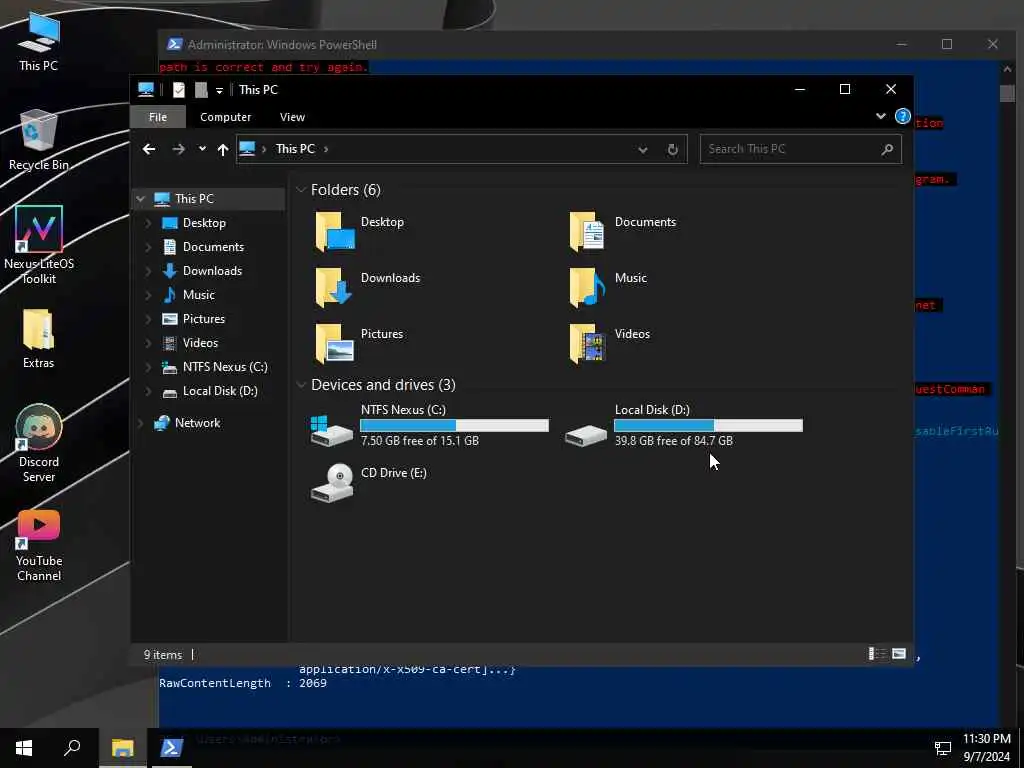Expand the ribbon with the chevron

(x=880, y=116)
